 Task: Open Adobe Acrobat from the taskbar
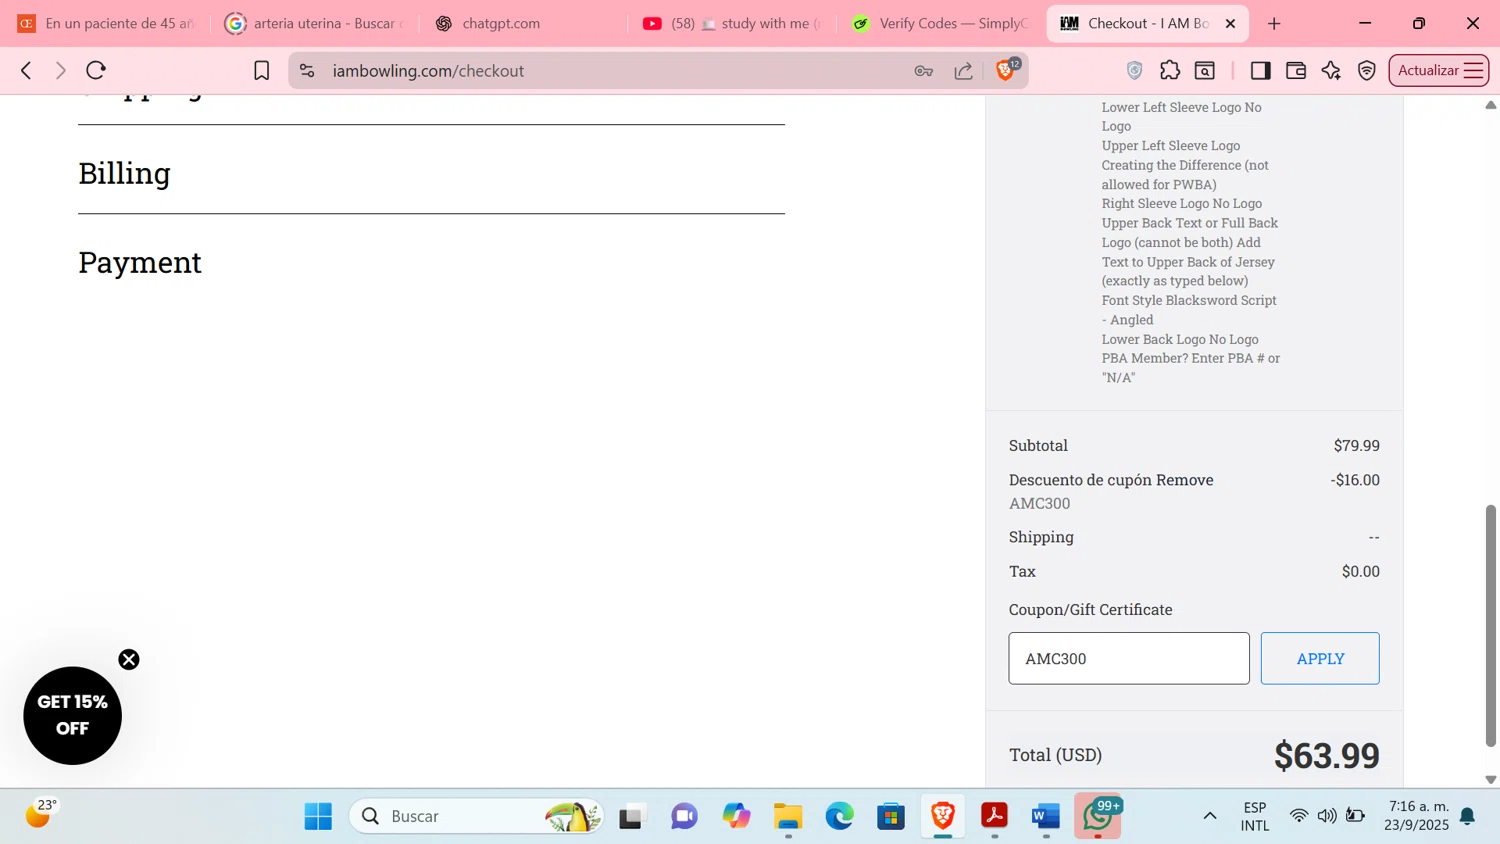point(994,816)
